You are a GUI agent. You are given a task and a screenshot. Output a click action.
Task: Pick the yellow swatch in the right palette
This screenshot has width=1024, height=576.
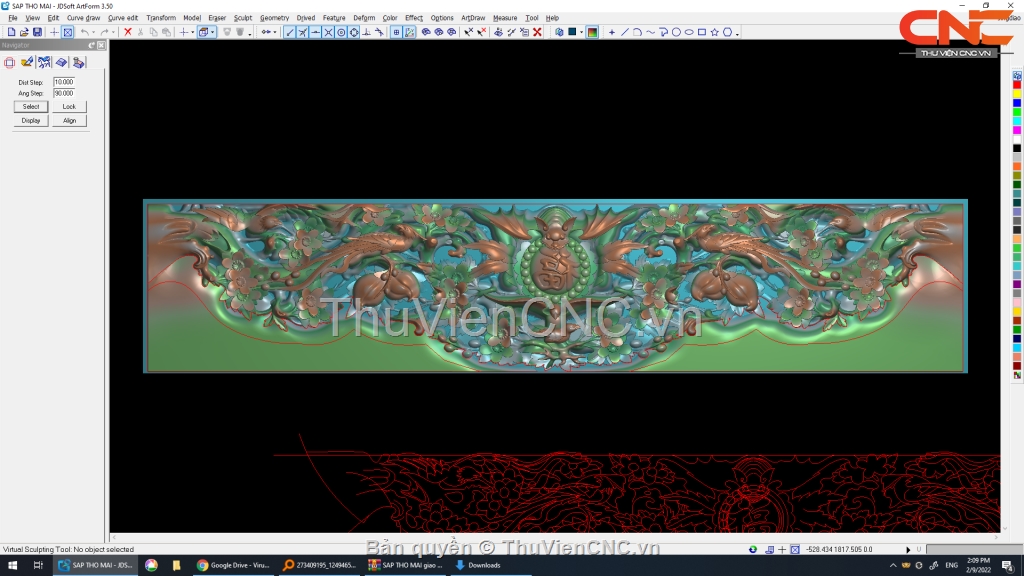(1017, 94)
